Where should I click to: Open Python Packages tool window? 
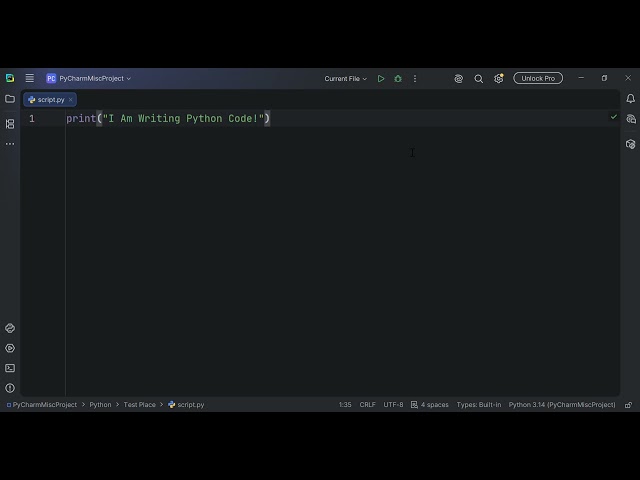pyautogui.click(x=10, y=328)
